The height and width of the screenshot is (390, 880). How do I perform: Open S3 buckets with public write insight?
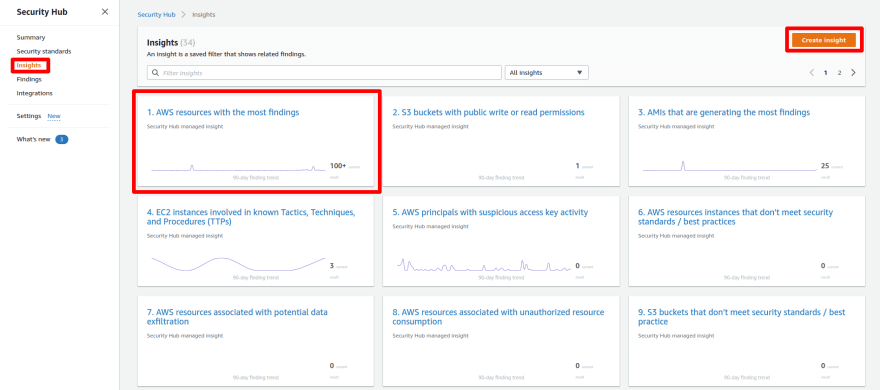488,112
